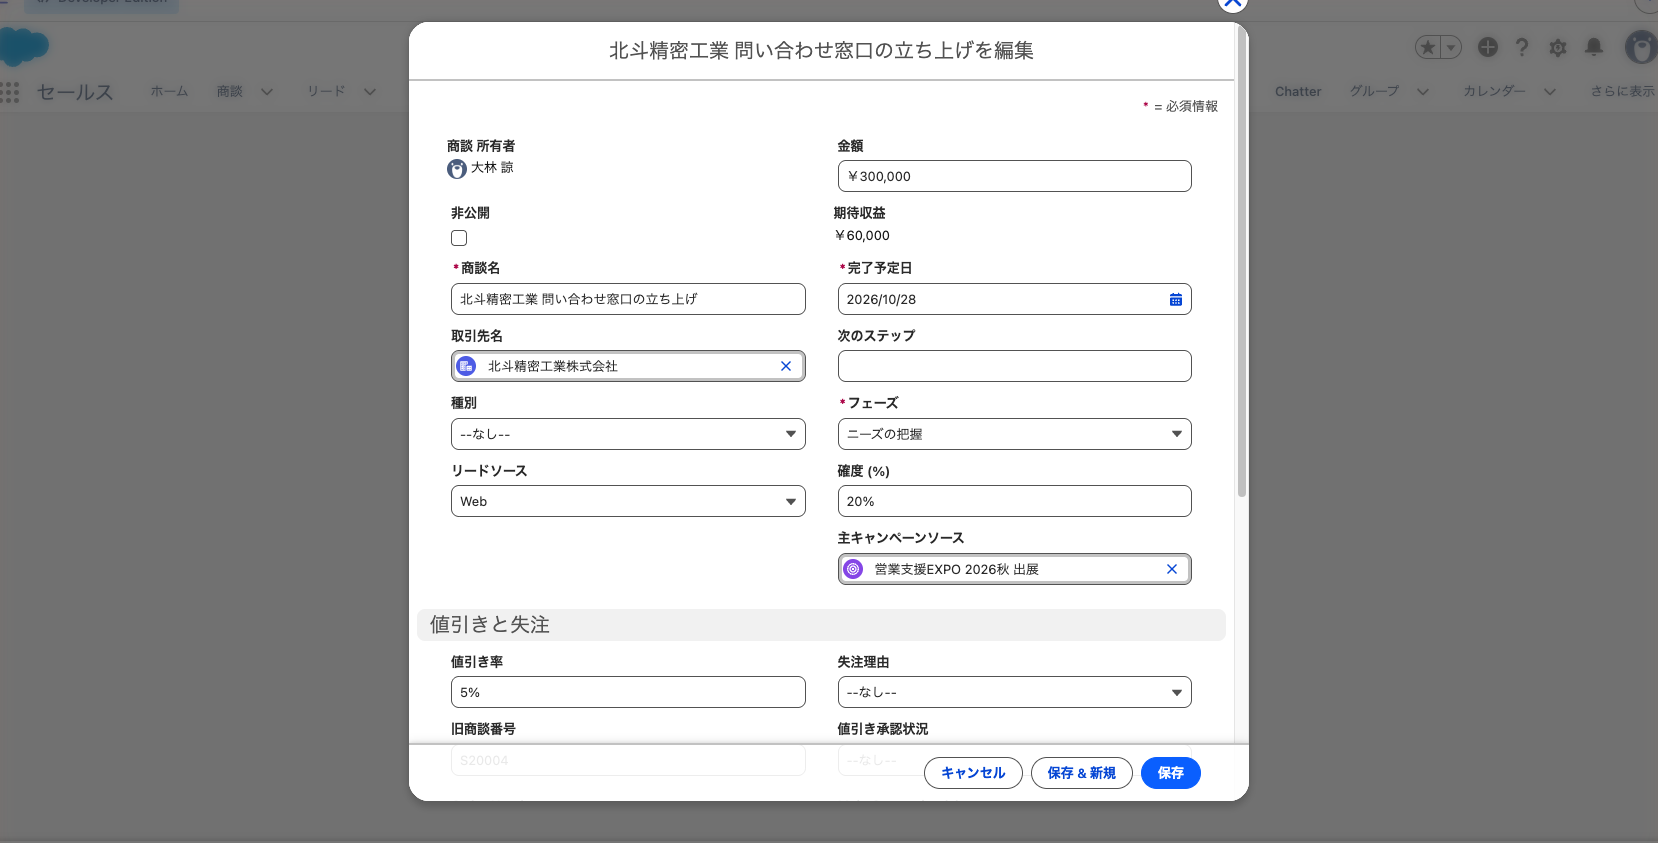Clear the 北斗精密工業株式会社 account selection
The image size is (1658, 843).
[x=786, y=366]
